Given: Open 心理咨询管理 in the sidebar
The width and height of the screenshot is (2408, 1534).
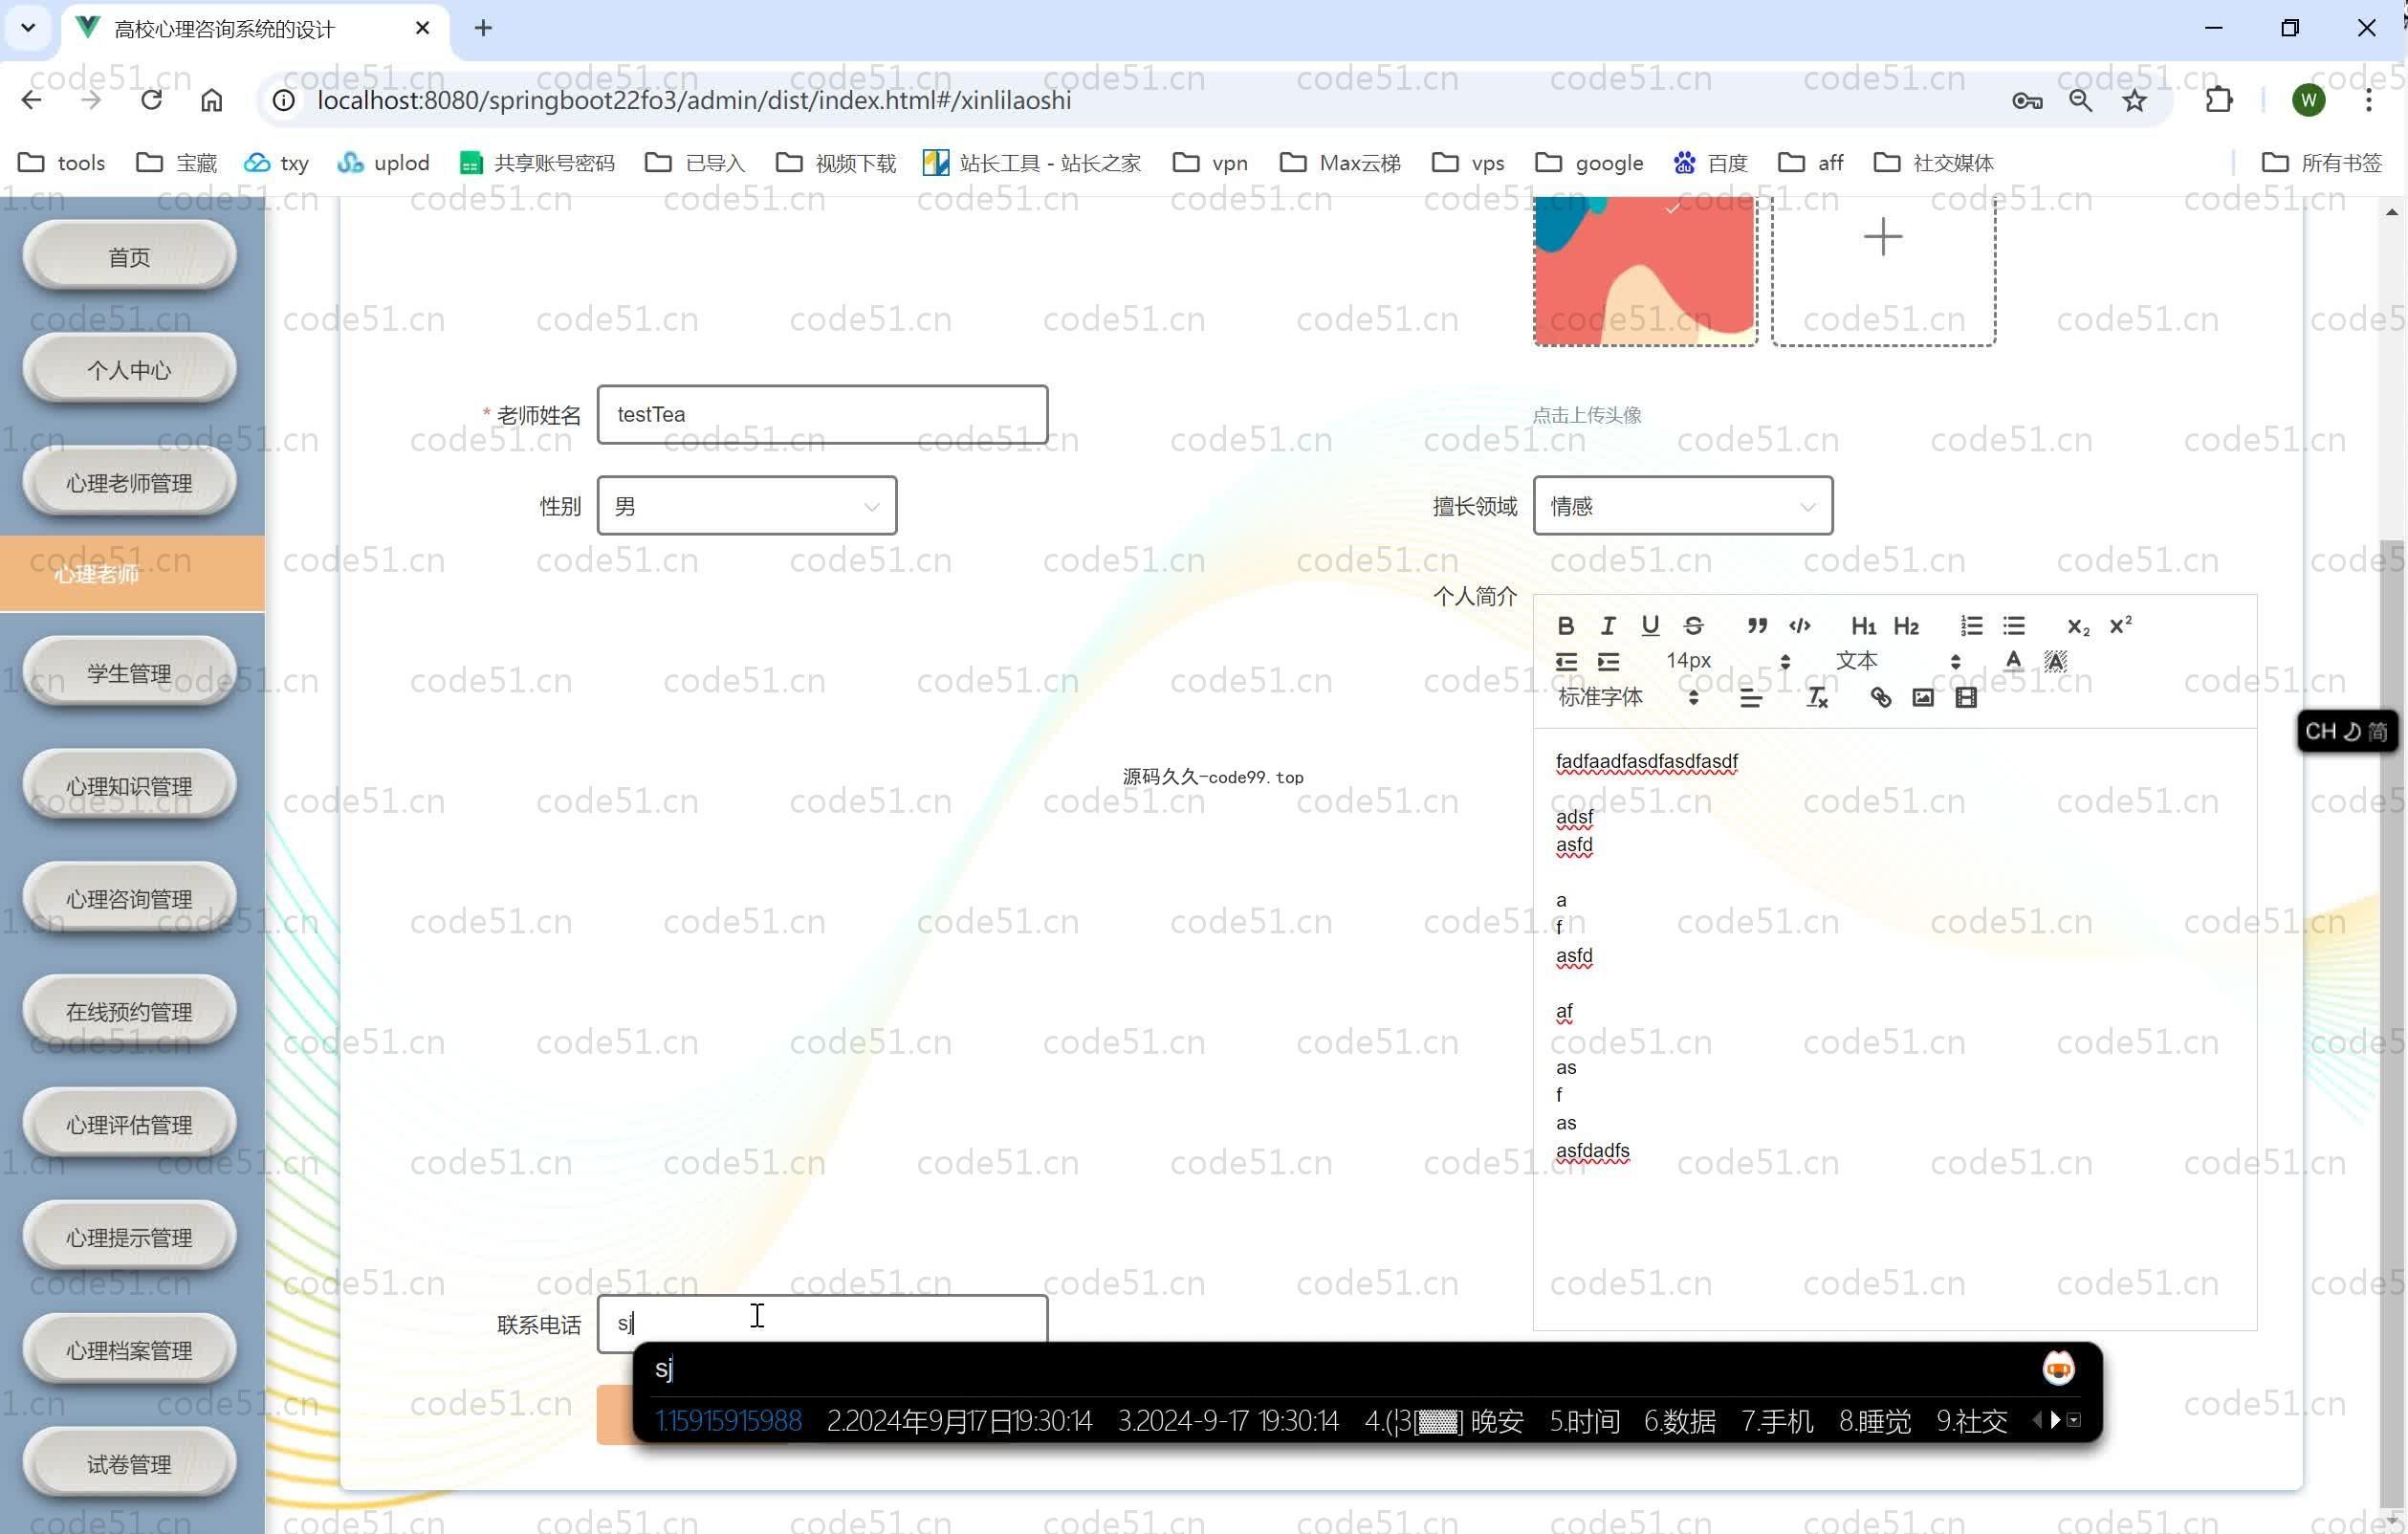Looking at the screenshot, I should coord(129,899).
